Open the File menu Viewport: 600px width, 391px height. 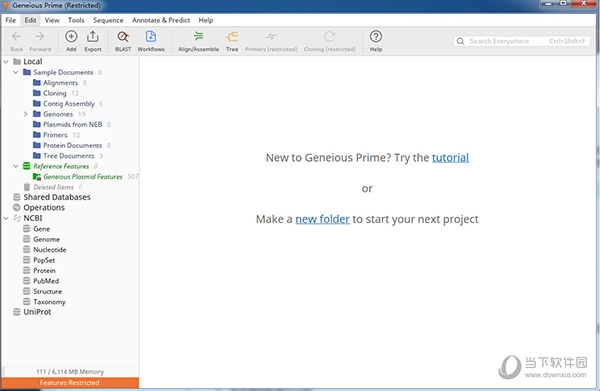11,20
